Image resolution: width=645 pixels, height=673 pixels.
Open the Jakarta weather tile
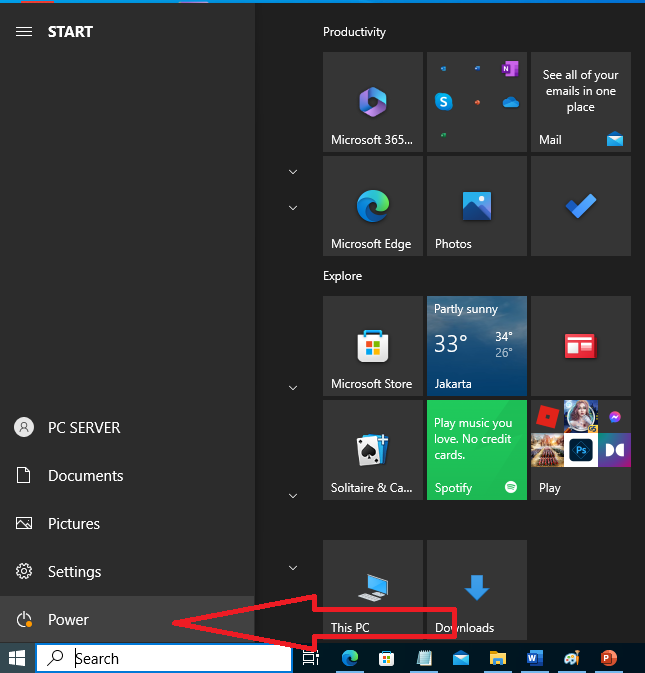477,346
